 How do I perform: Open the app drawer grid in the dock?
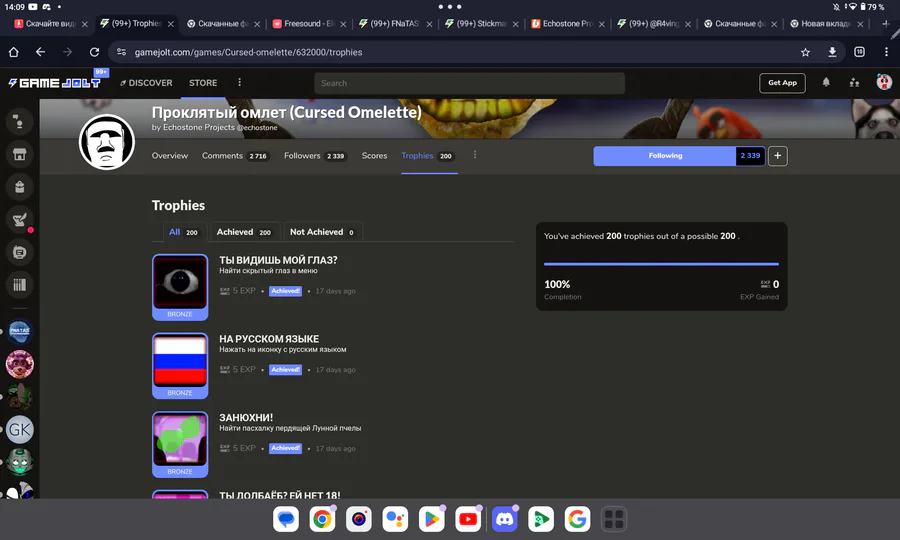click(x=614, y=519)
